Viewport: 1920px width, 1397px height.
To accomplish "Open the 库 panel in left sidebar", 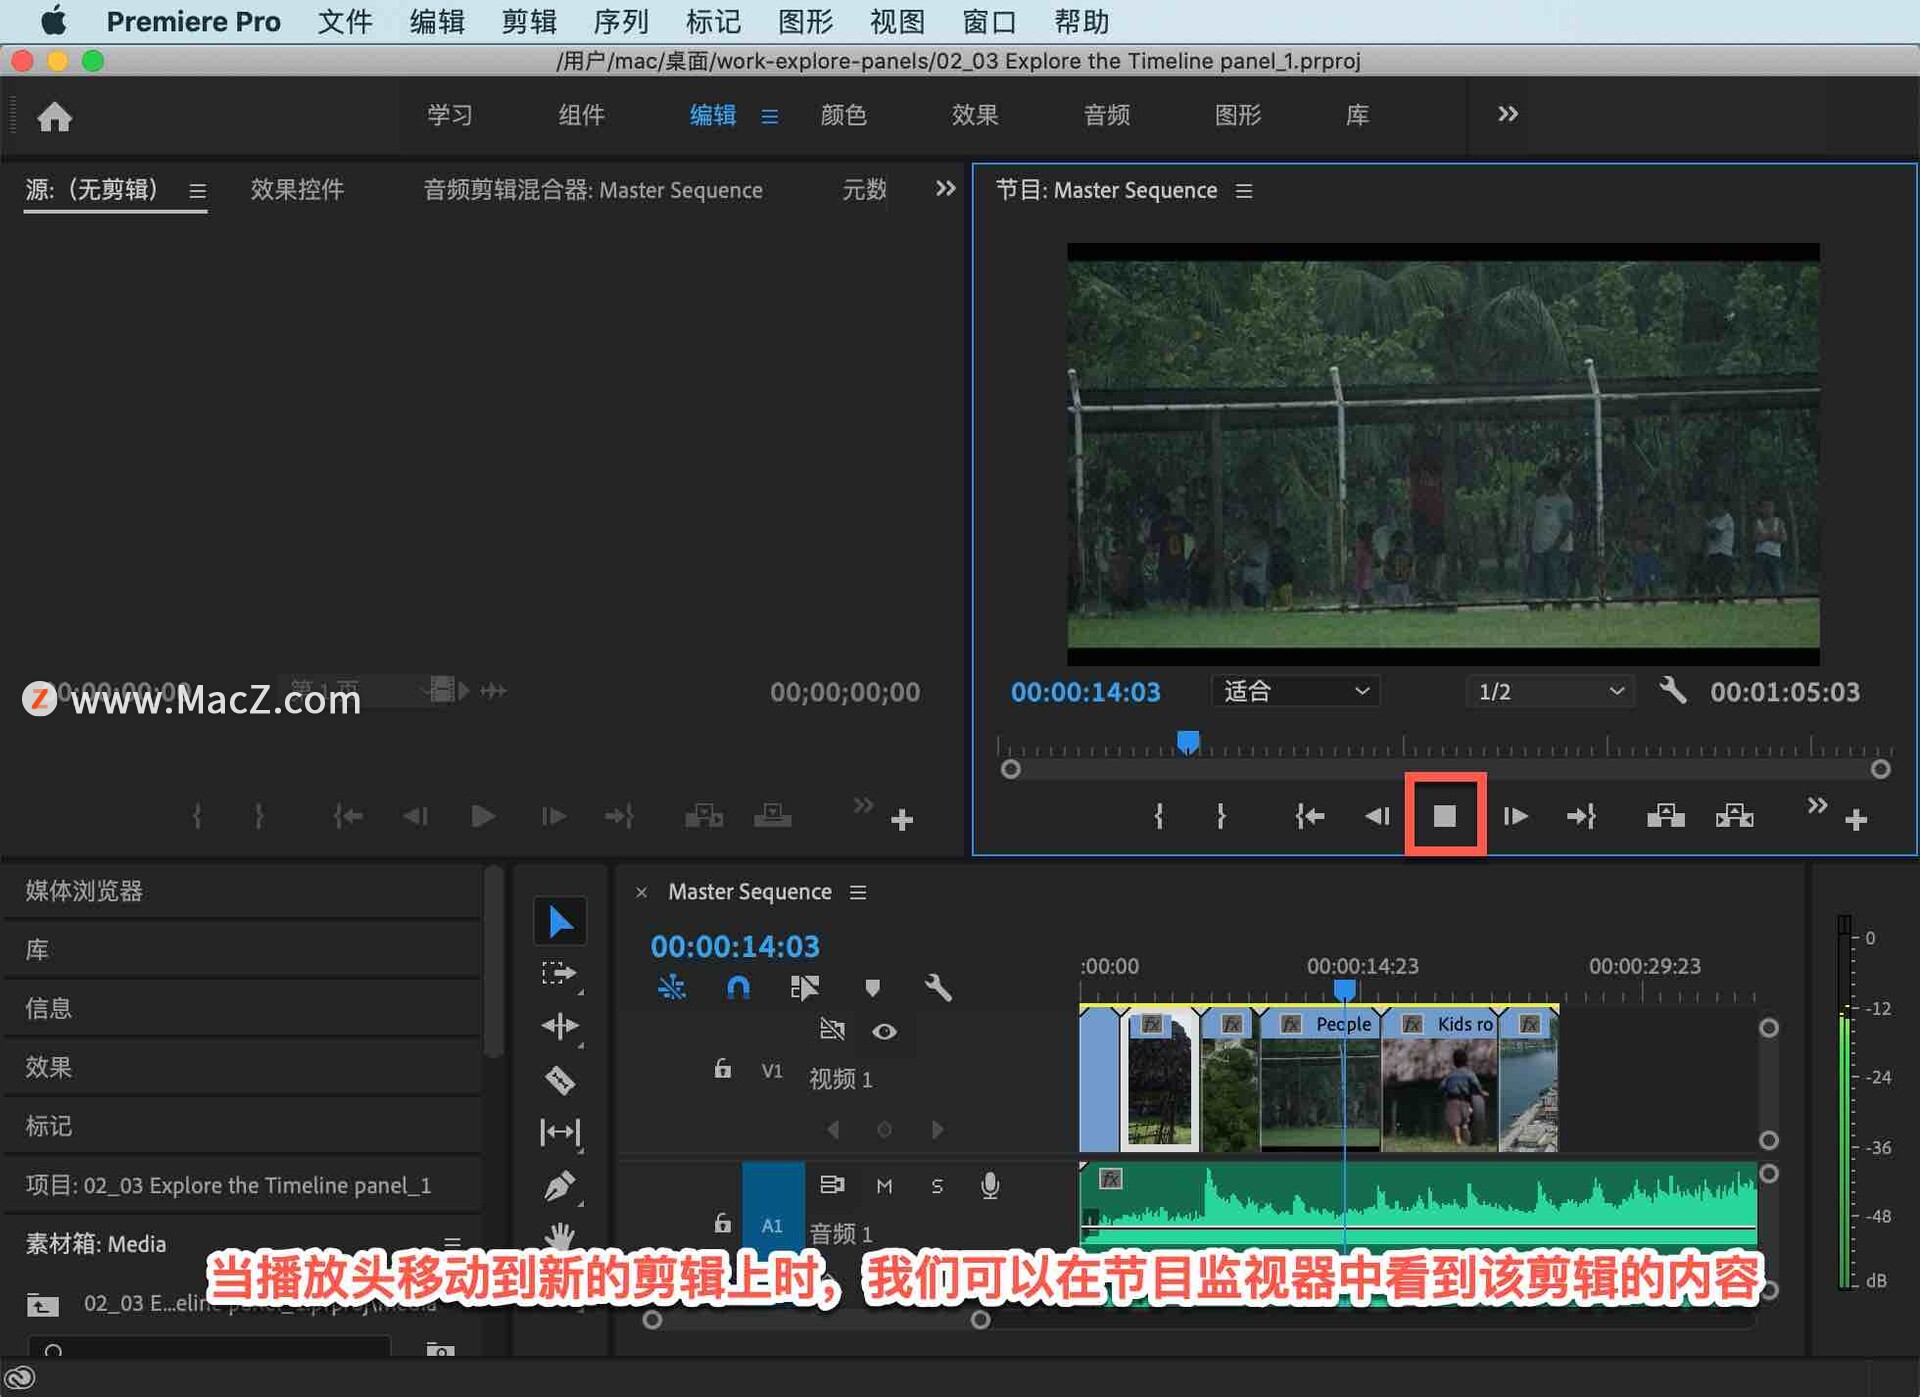I will pos(37,949).
